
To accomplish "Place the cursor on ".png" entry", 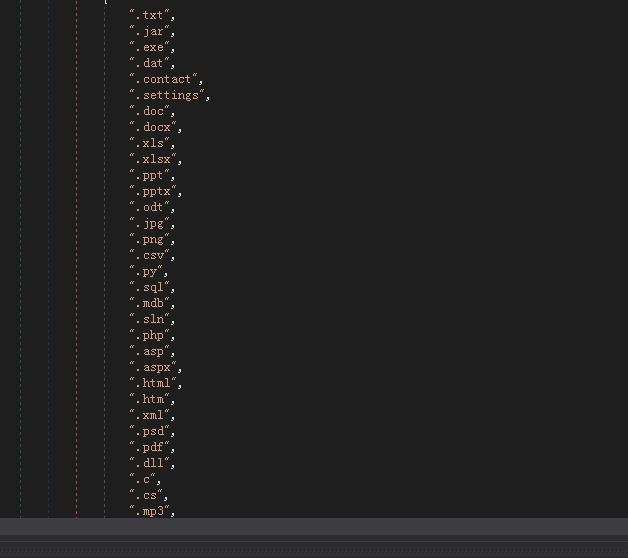I will click(x=149, y=240).
